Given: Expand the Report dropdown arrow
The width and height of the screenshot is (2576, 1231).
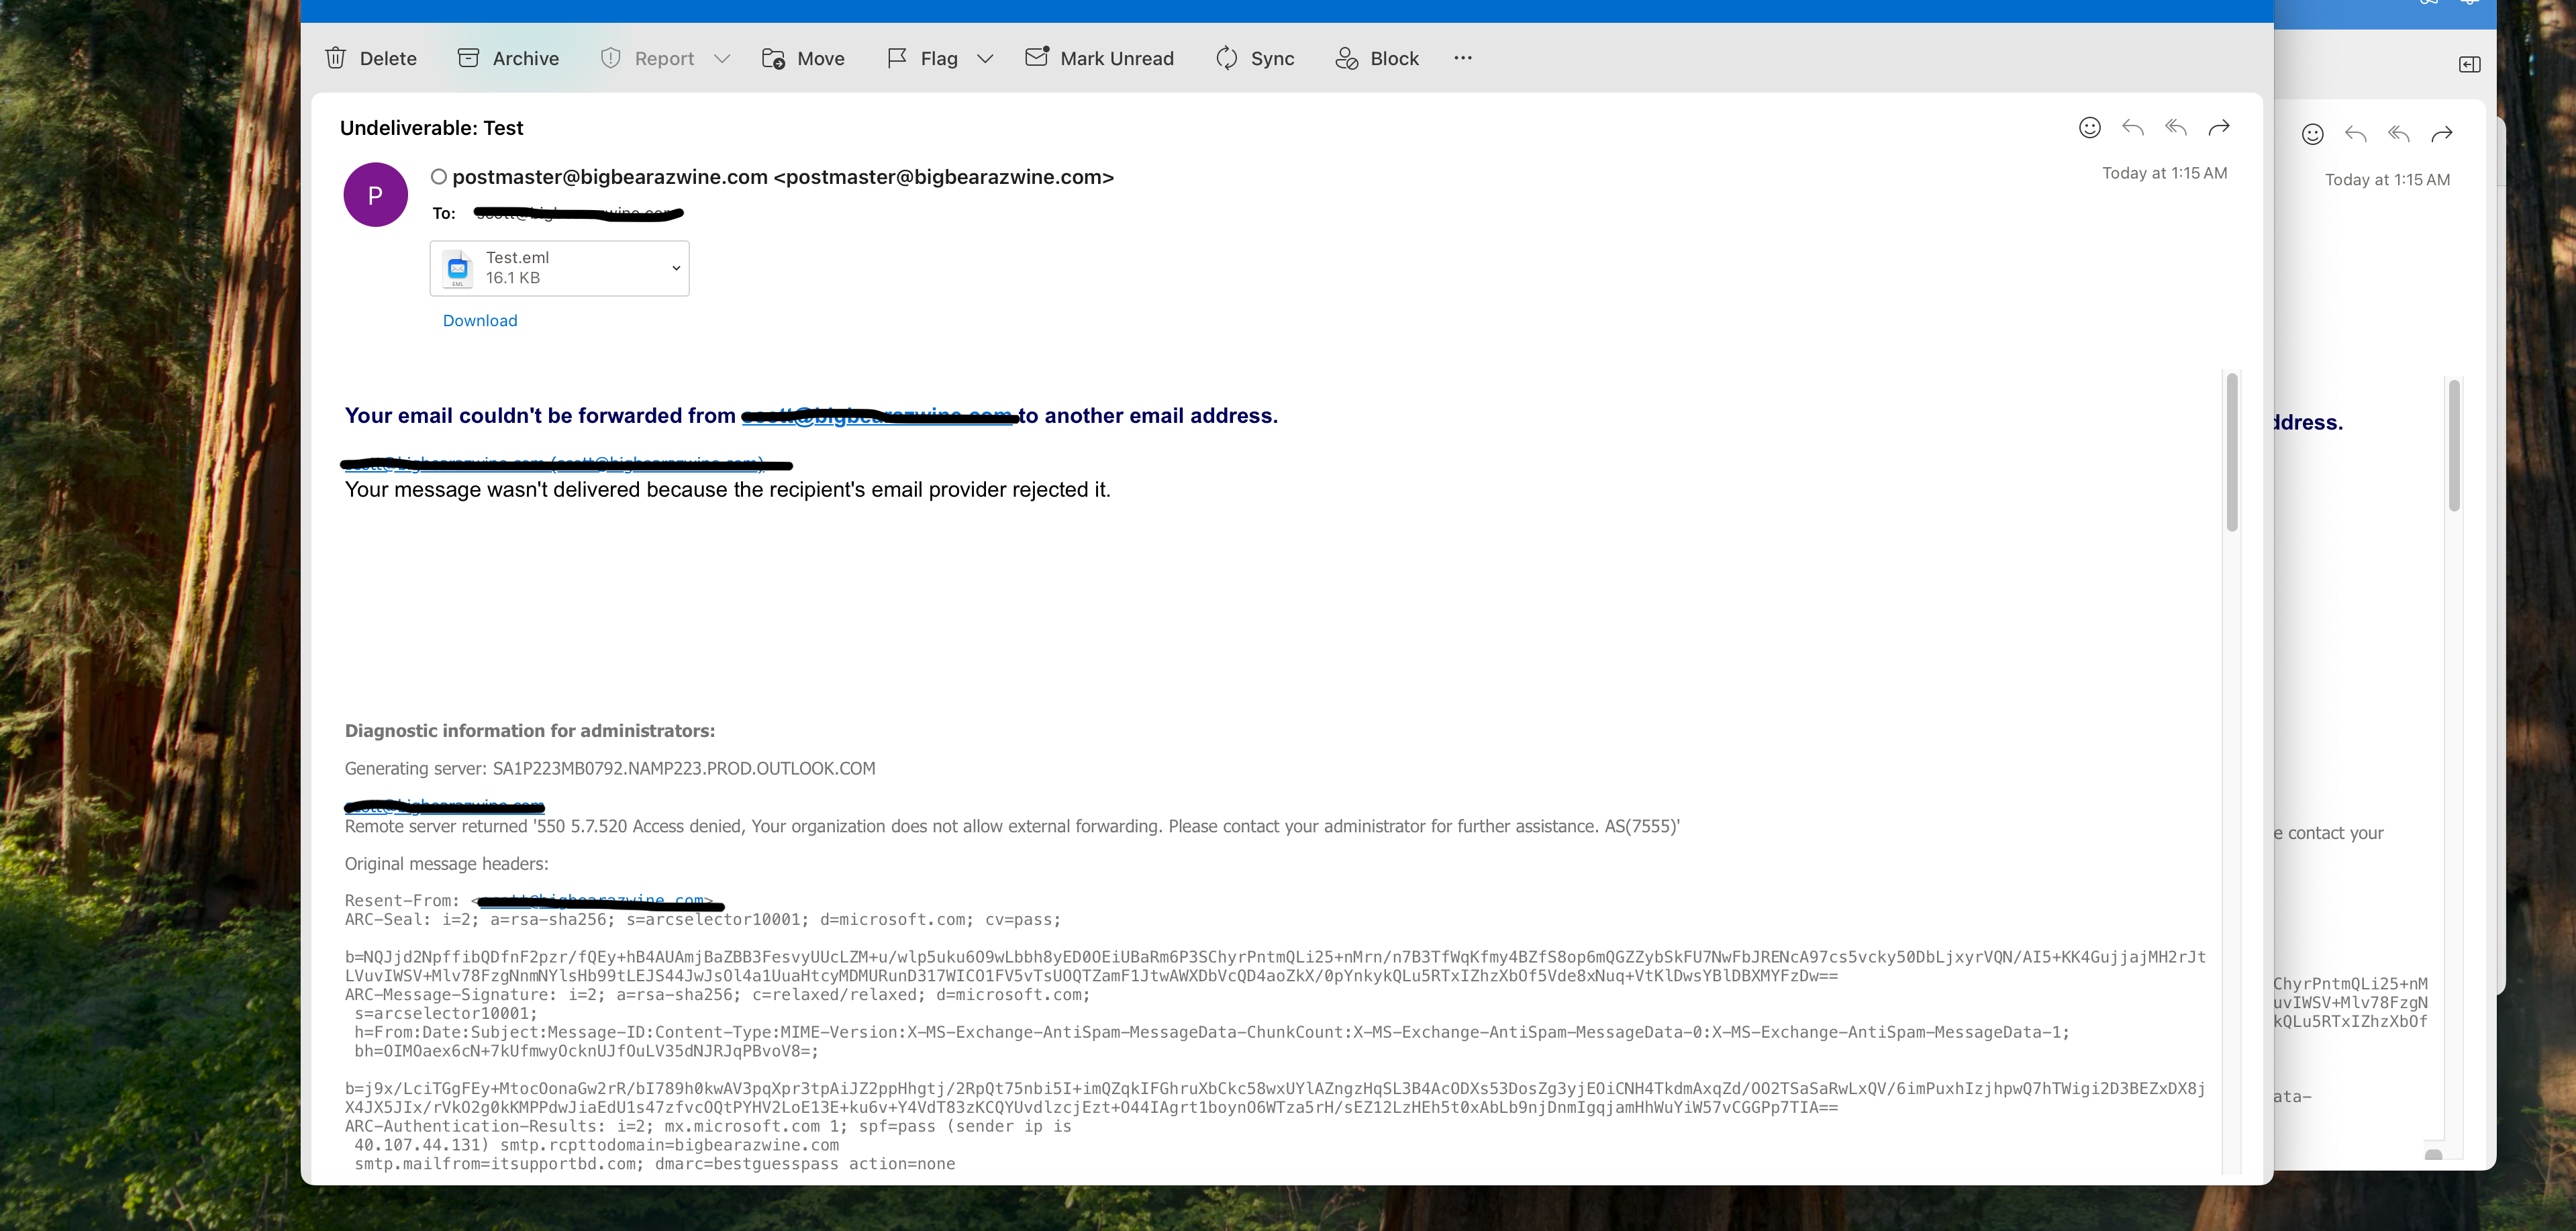Looking at the screenshot, I should coord(722,59).
